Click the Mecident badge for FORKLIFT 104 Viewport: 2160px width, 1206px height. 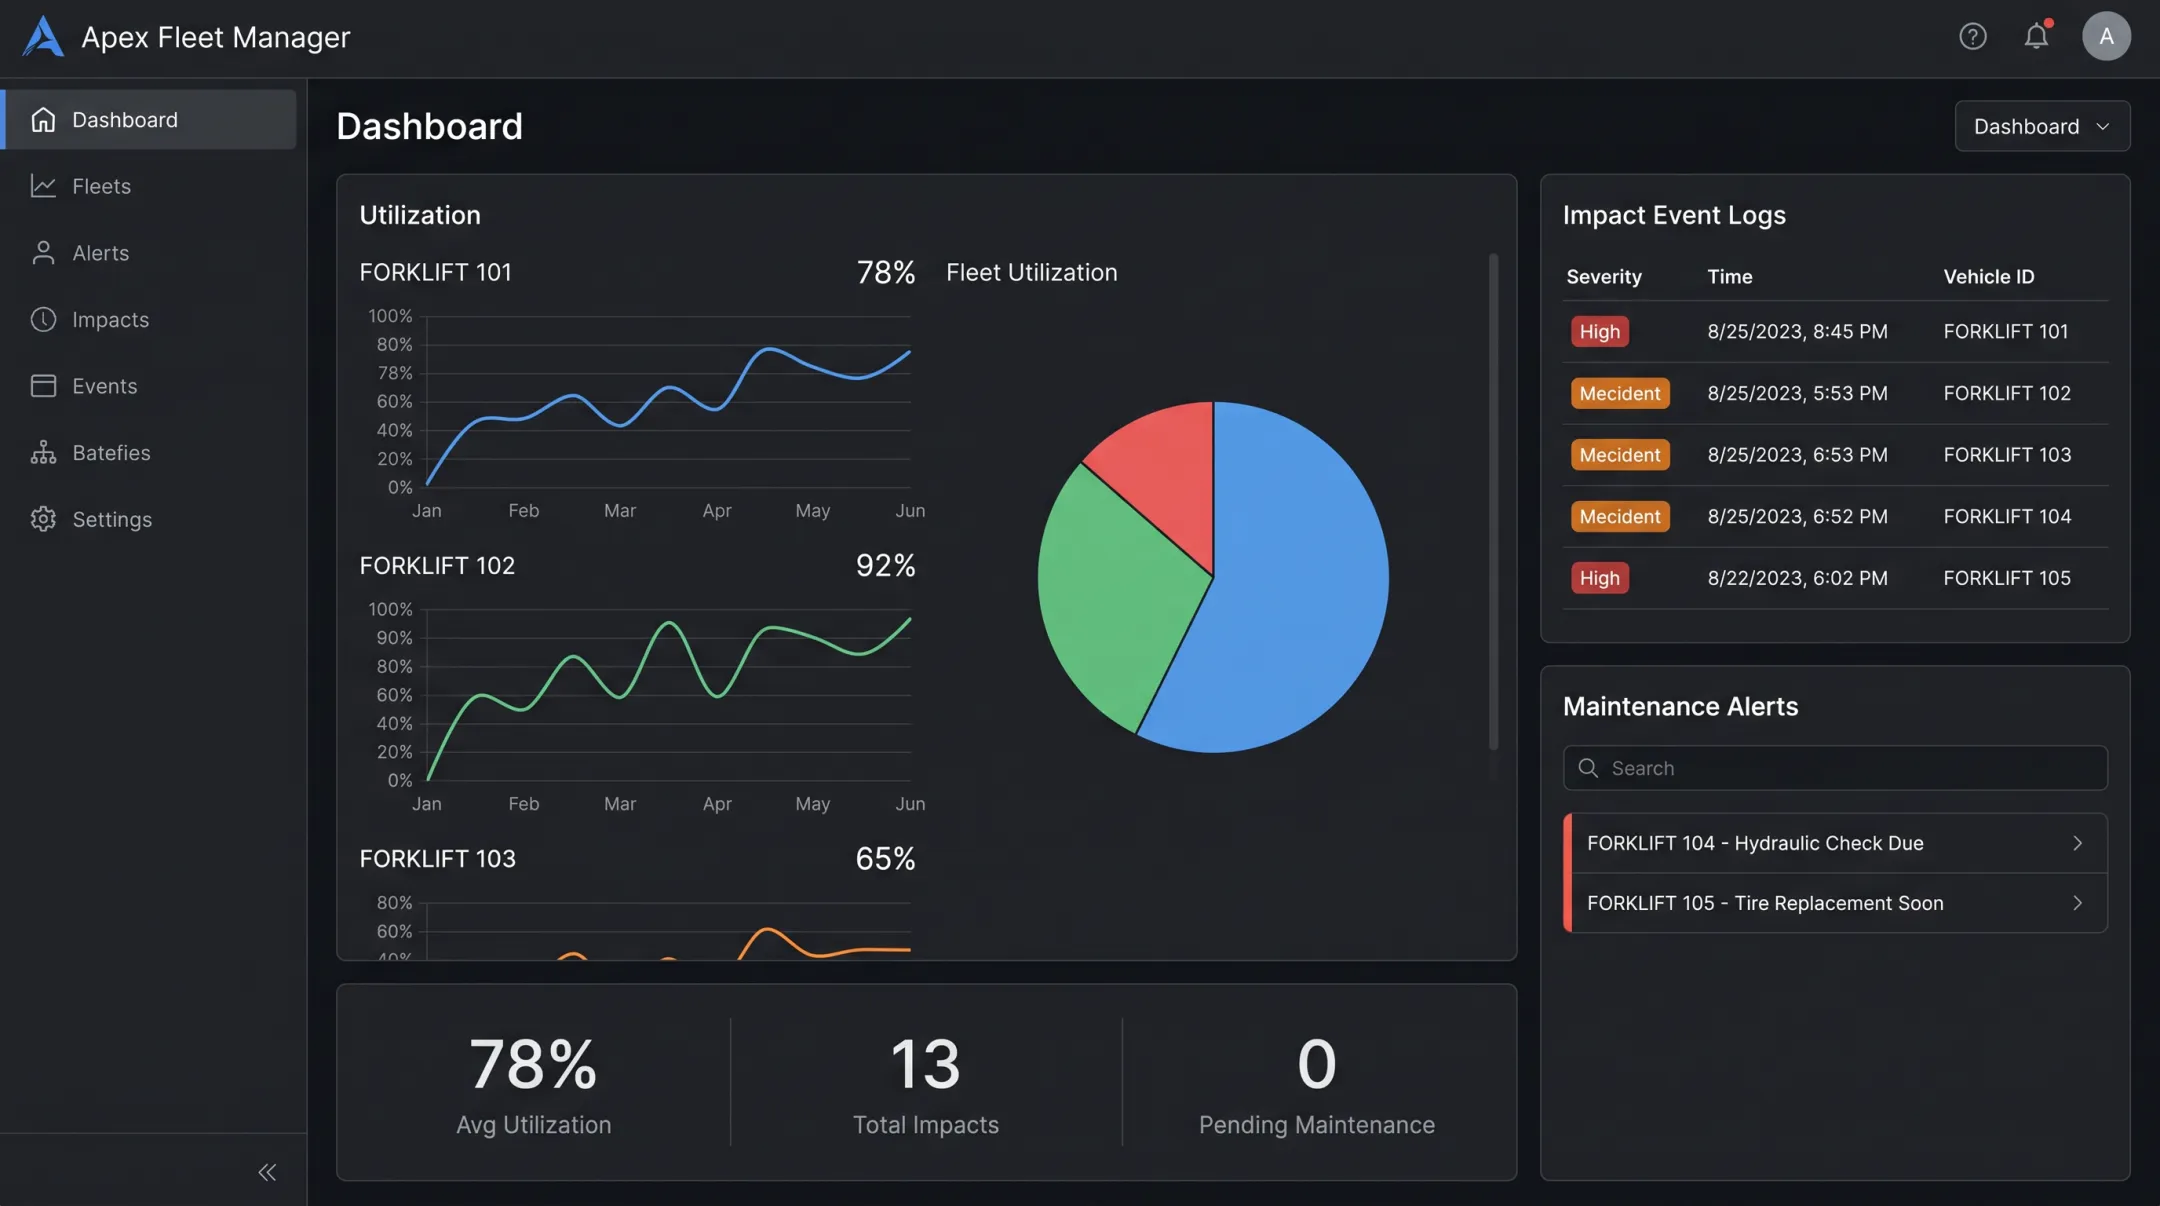coord(1620,516)
